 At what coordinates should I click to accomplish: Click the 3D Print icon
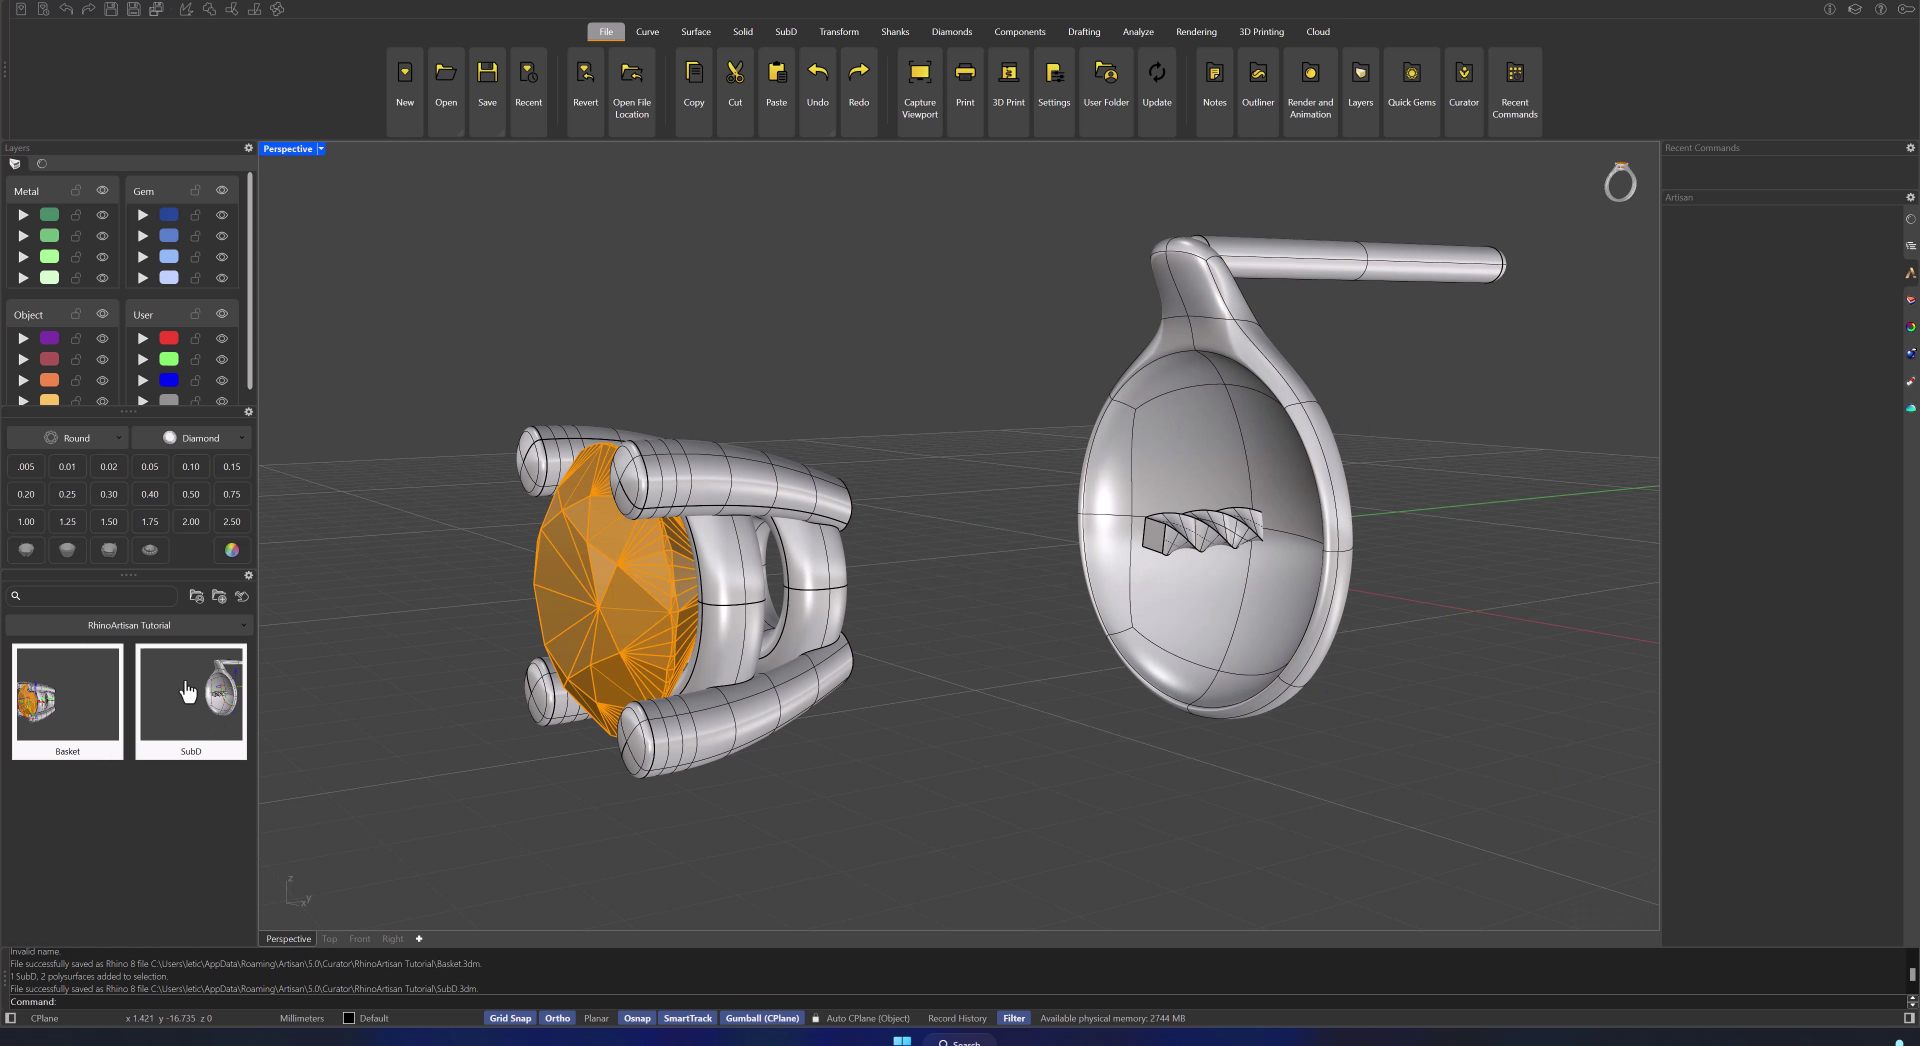[1008, 74]
